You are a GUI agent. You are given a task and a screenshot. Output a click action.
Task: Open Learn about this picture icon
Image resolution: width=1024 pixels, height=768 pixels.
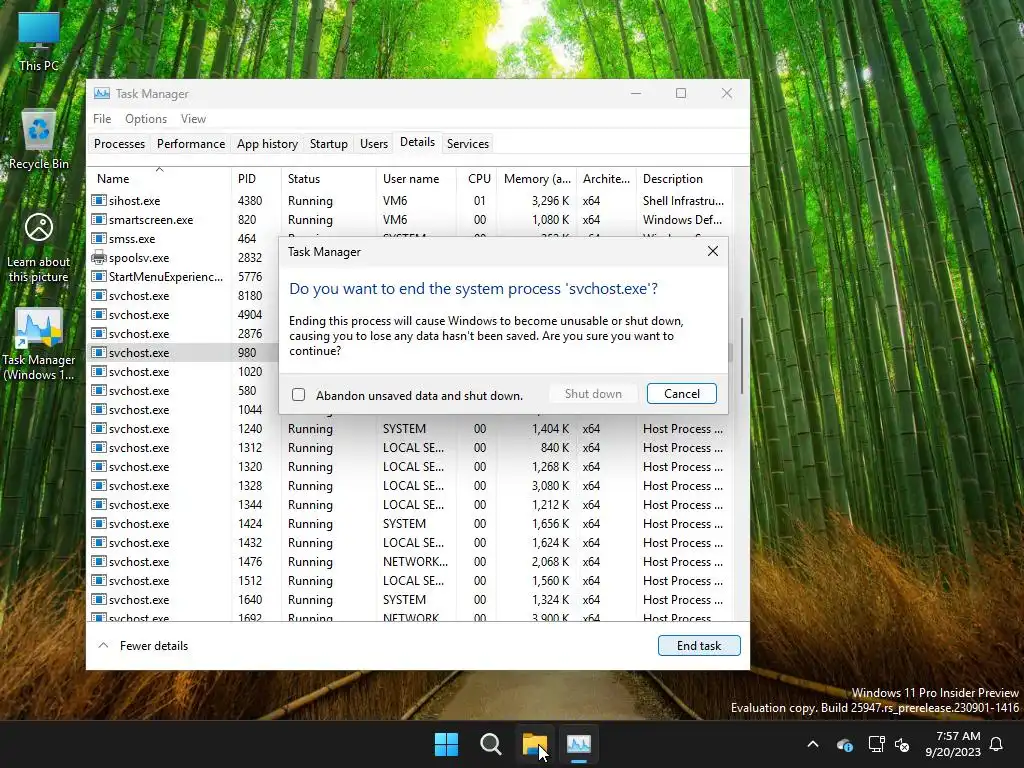click(x=39, y=248)
